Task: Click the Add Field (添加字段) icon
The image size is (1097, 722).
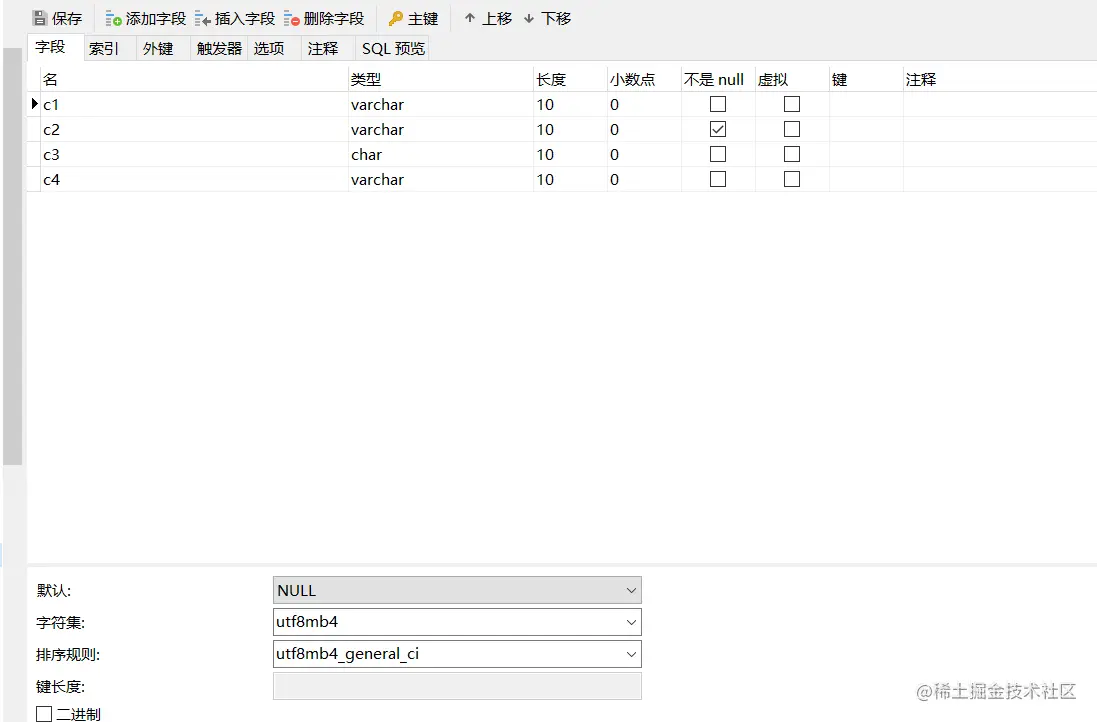Action: [x=113, y=19]
